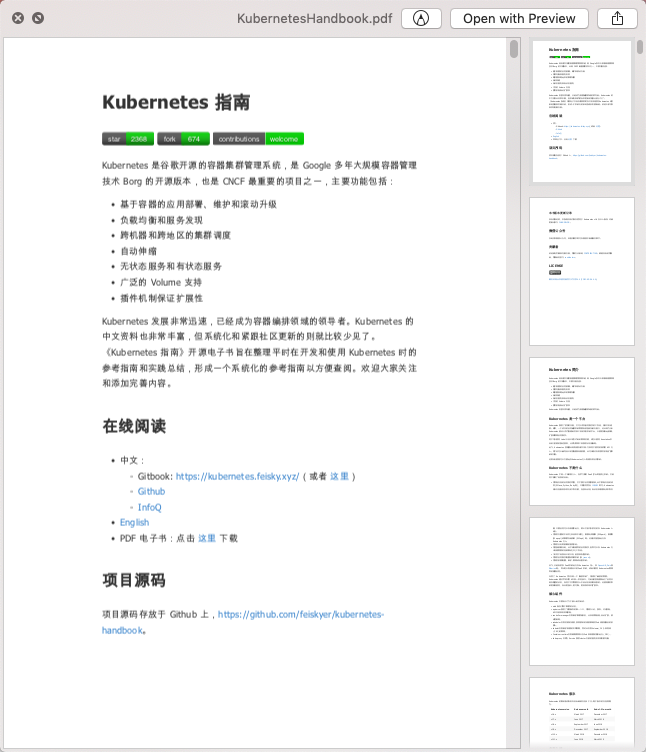Select the second page thumbnail

[582, 271]
